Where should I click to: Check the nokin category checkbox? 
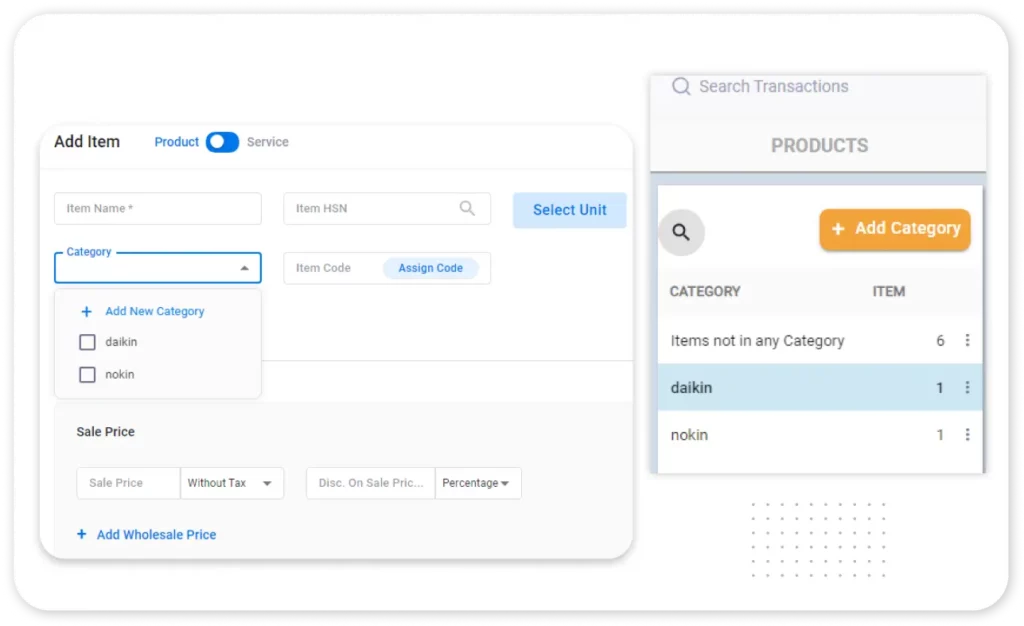87,375
